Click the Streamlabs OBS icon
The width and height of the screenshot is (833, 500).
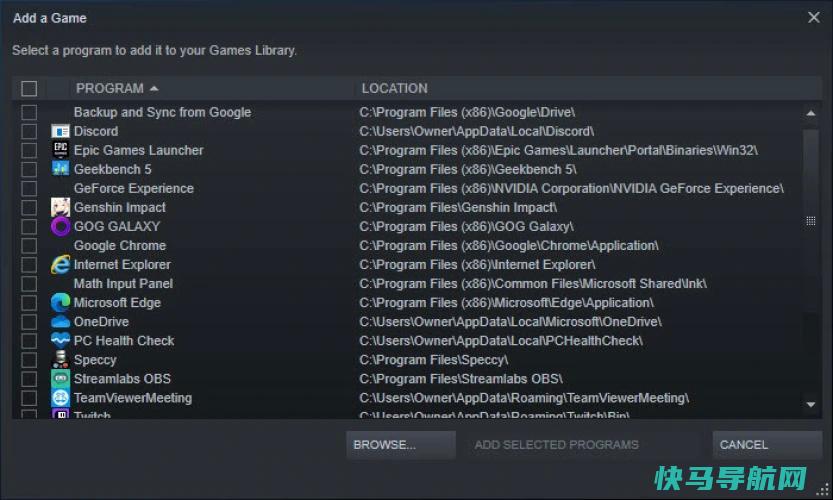click(60, 379)
